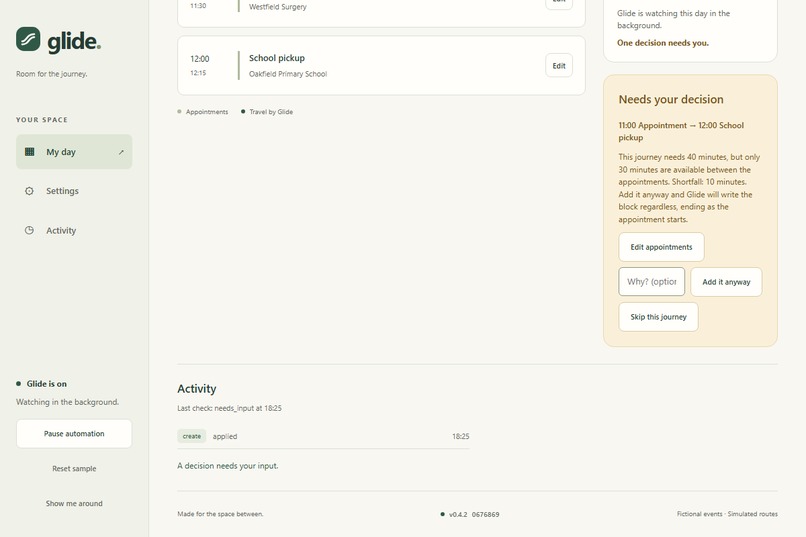Open My day in sidebar
The height and width of the screenshot is (537, 806).
[x=74, y=152]
